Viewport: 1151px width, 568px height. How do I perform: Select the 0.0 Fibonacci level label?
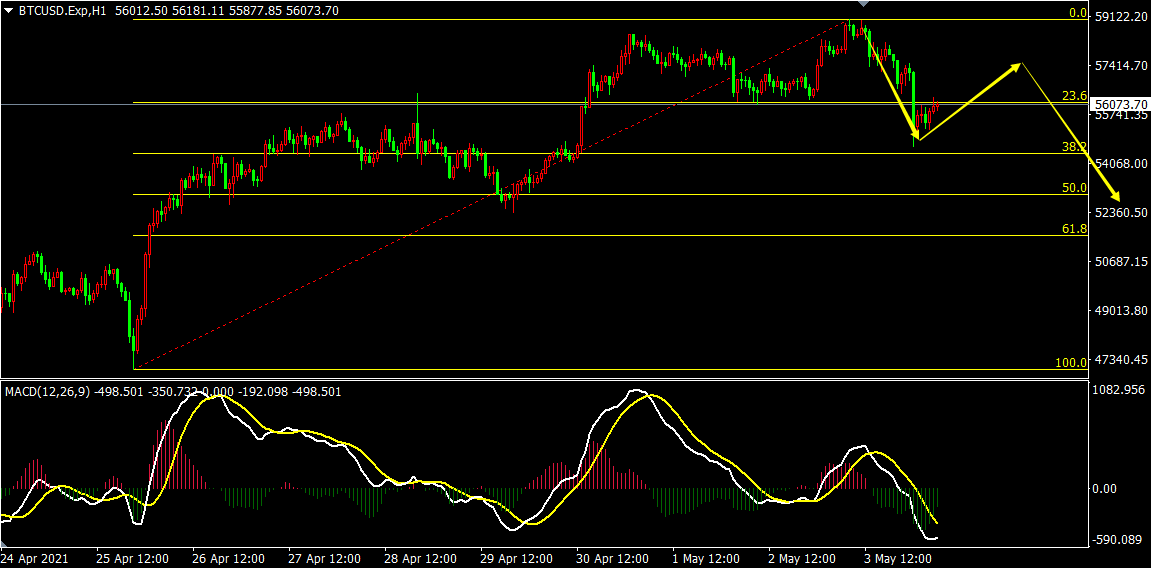1078,12
